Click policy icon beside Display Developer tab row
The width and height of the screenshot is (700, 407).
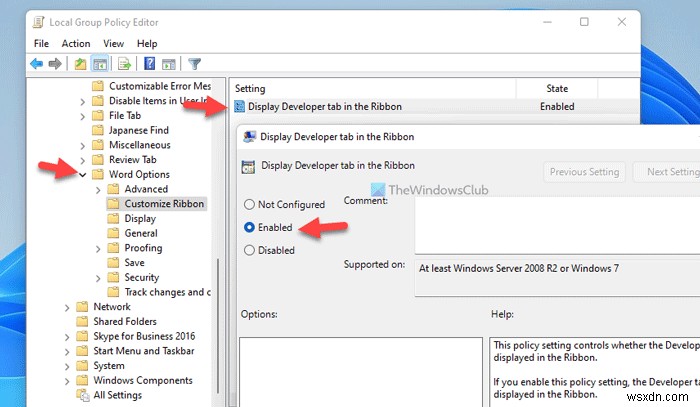coord(240,106)
